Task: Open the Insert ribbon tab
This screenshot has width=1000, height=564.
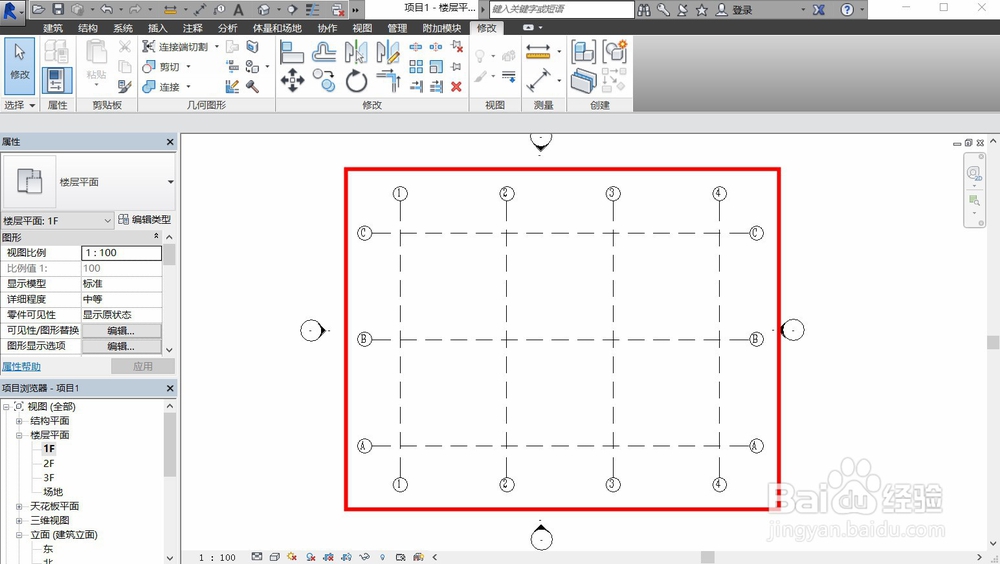Action: coord(157,28)
